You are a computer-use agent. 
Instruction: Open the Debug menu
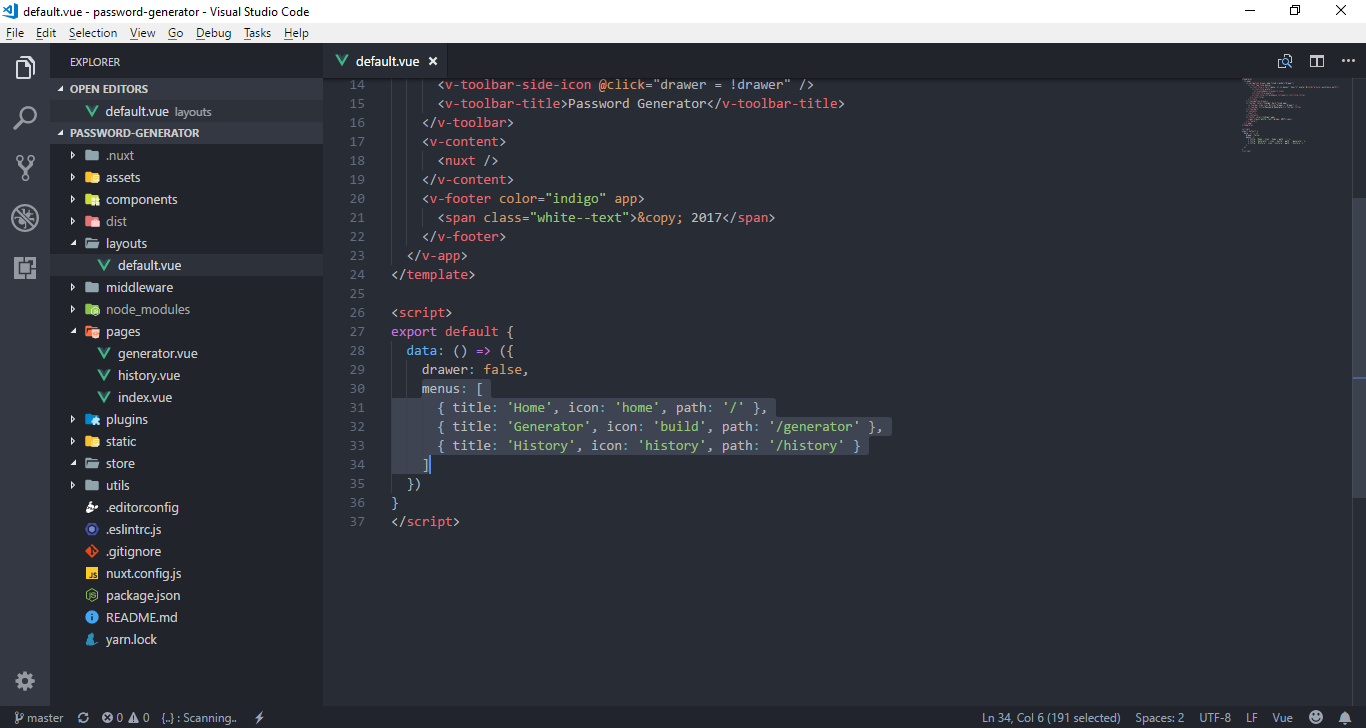click(x=213, y=33)
